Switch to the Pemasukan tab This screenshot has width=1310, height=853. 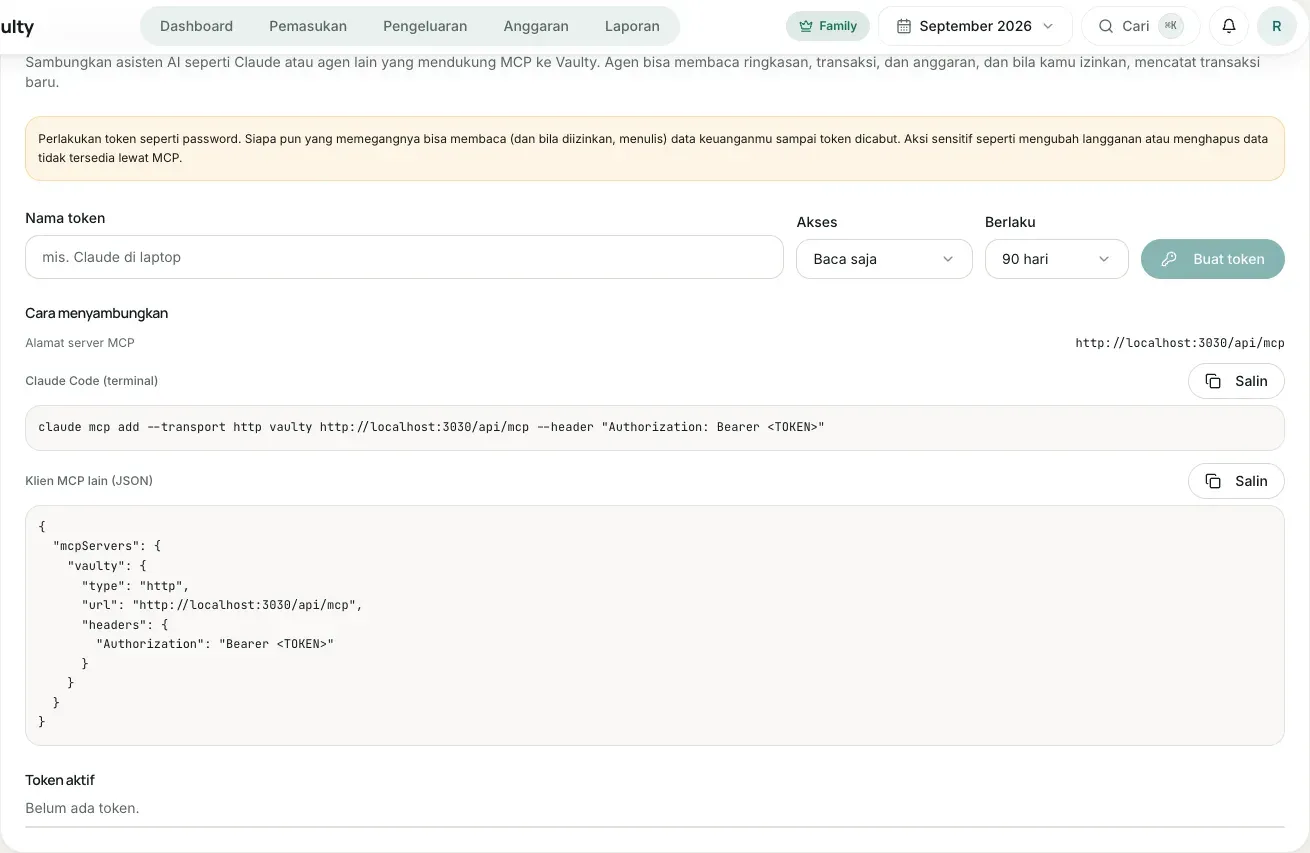(x=308, y=26)
